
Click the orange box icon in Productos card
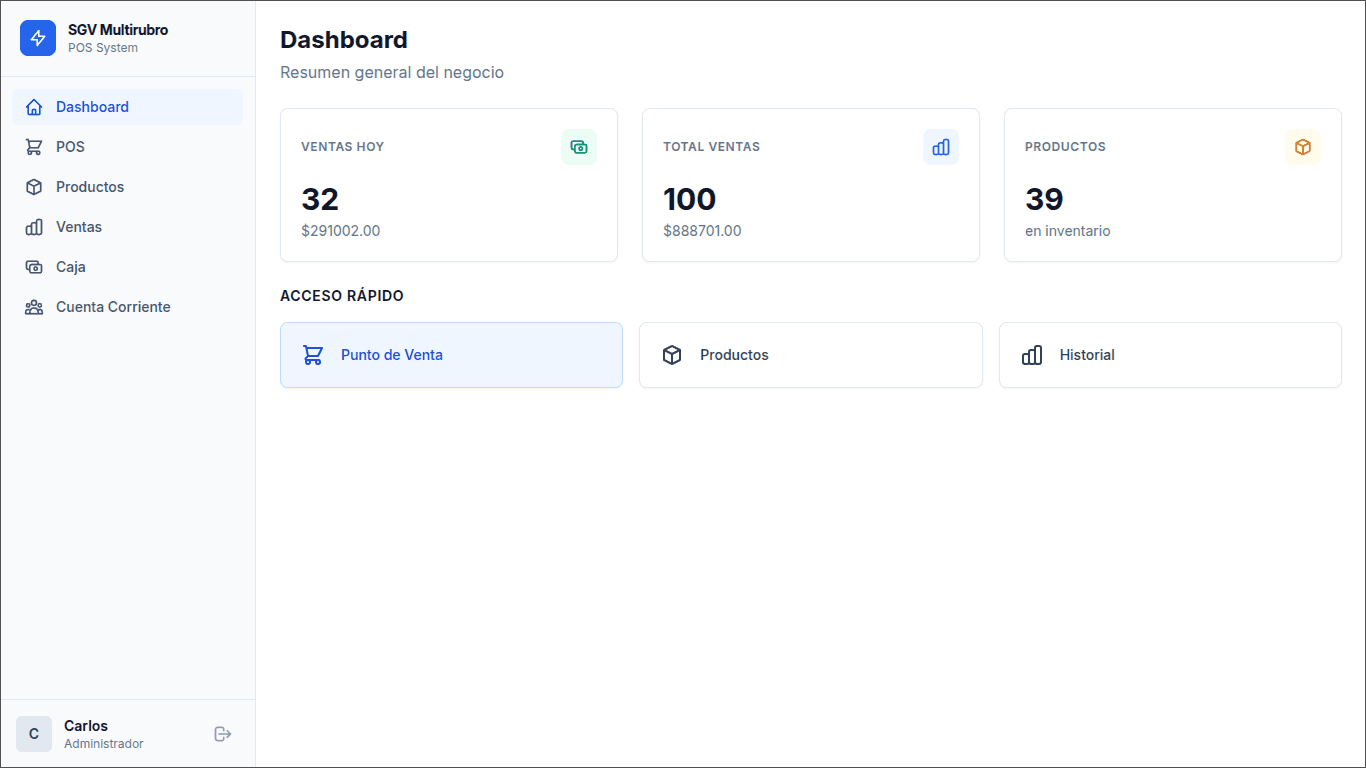click(x=1303, y=147)
